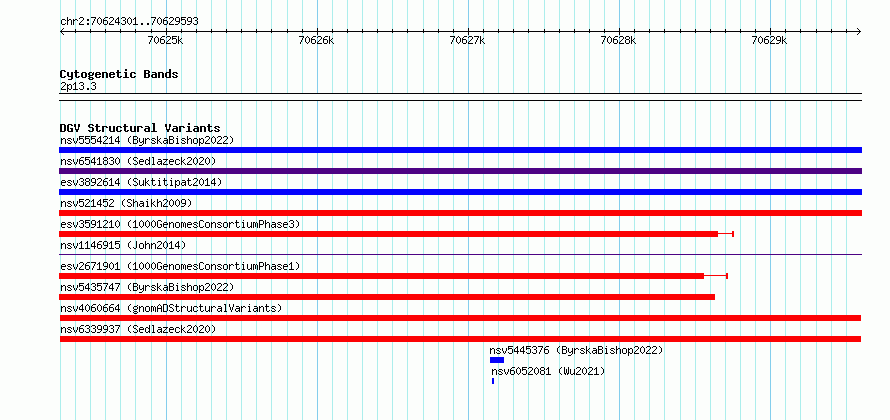The height and width of the screenshot is (420, 890).
Task: Open nsv6339937 (Sedlazeck2020) label
Action: click(x=138, y=329)
